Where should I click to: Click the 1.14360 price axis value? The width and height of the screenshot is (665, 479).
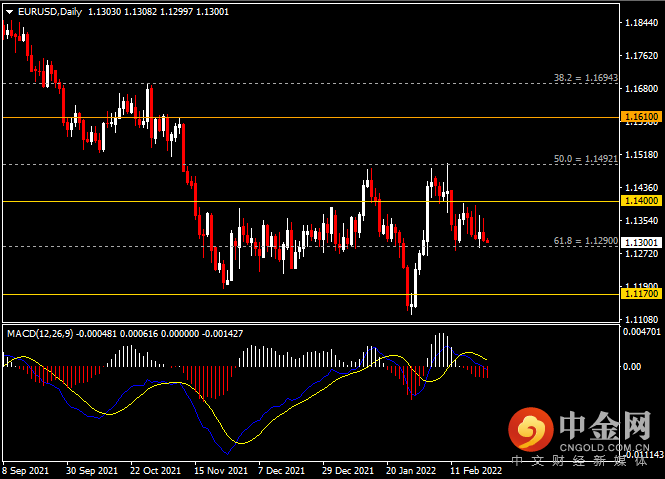(x=642, y=187)
